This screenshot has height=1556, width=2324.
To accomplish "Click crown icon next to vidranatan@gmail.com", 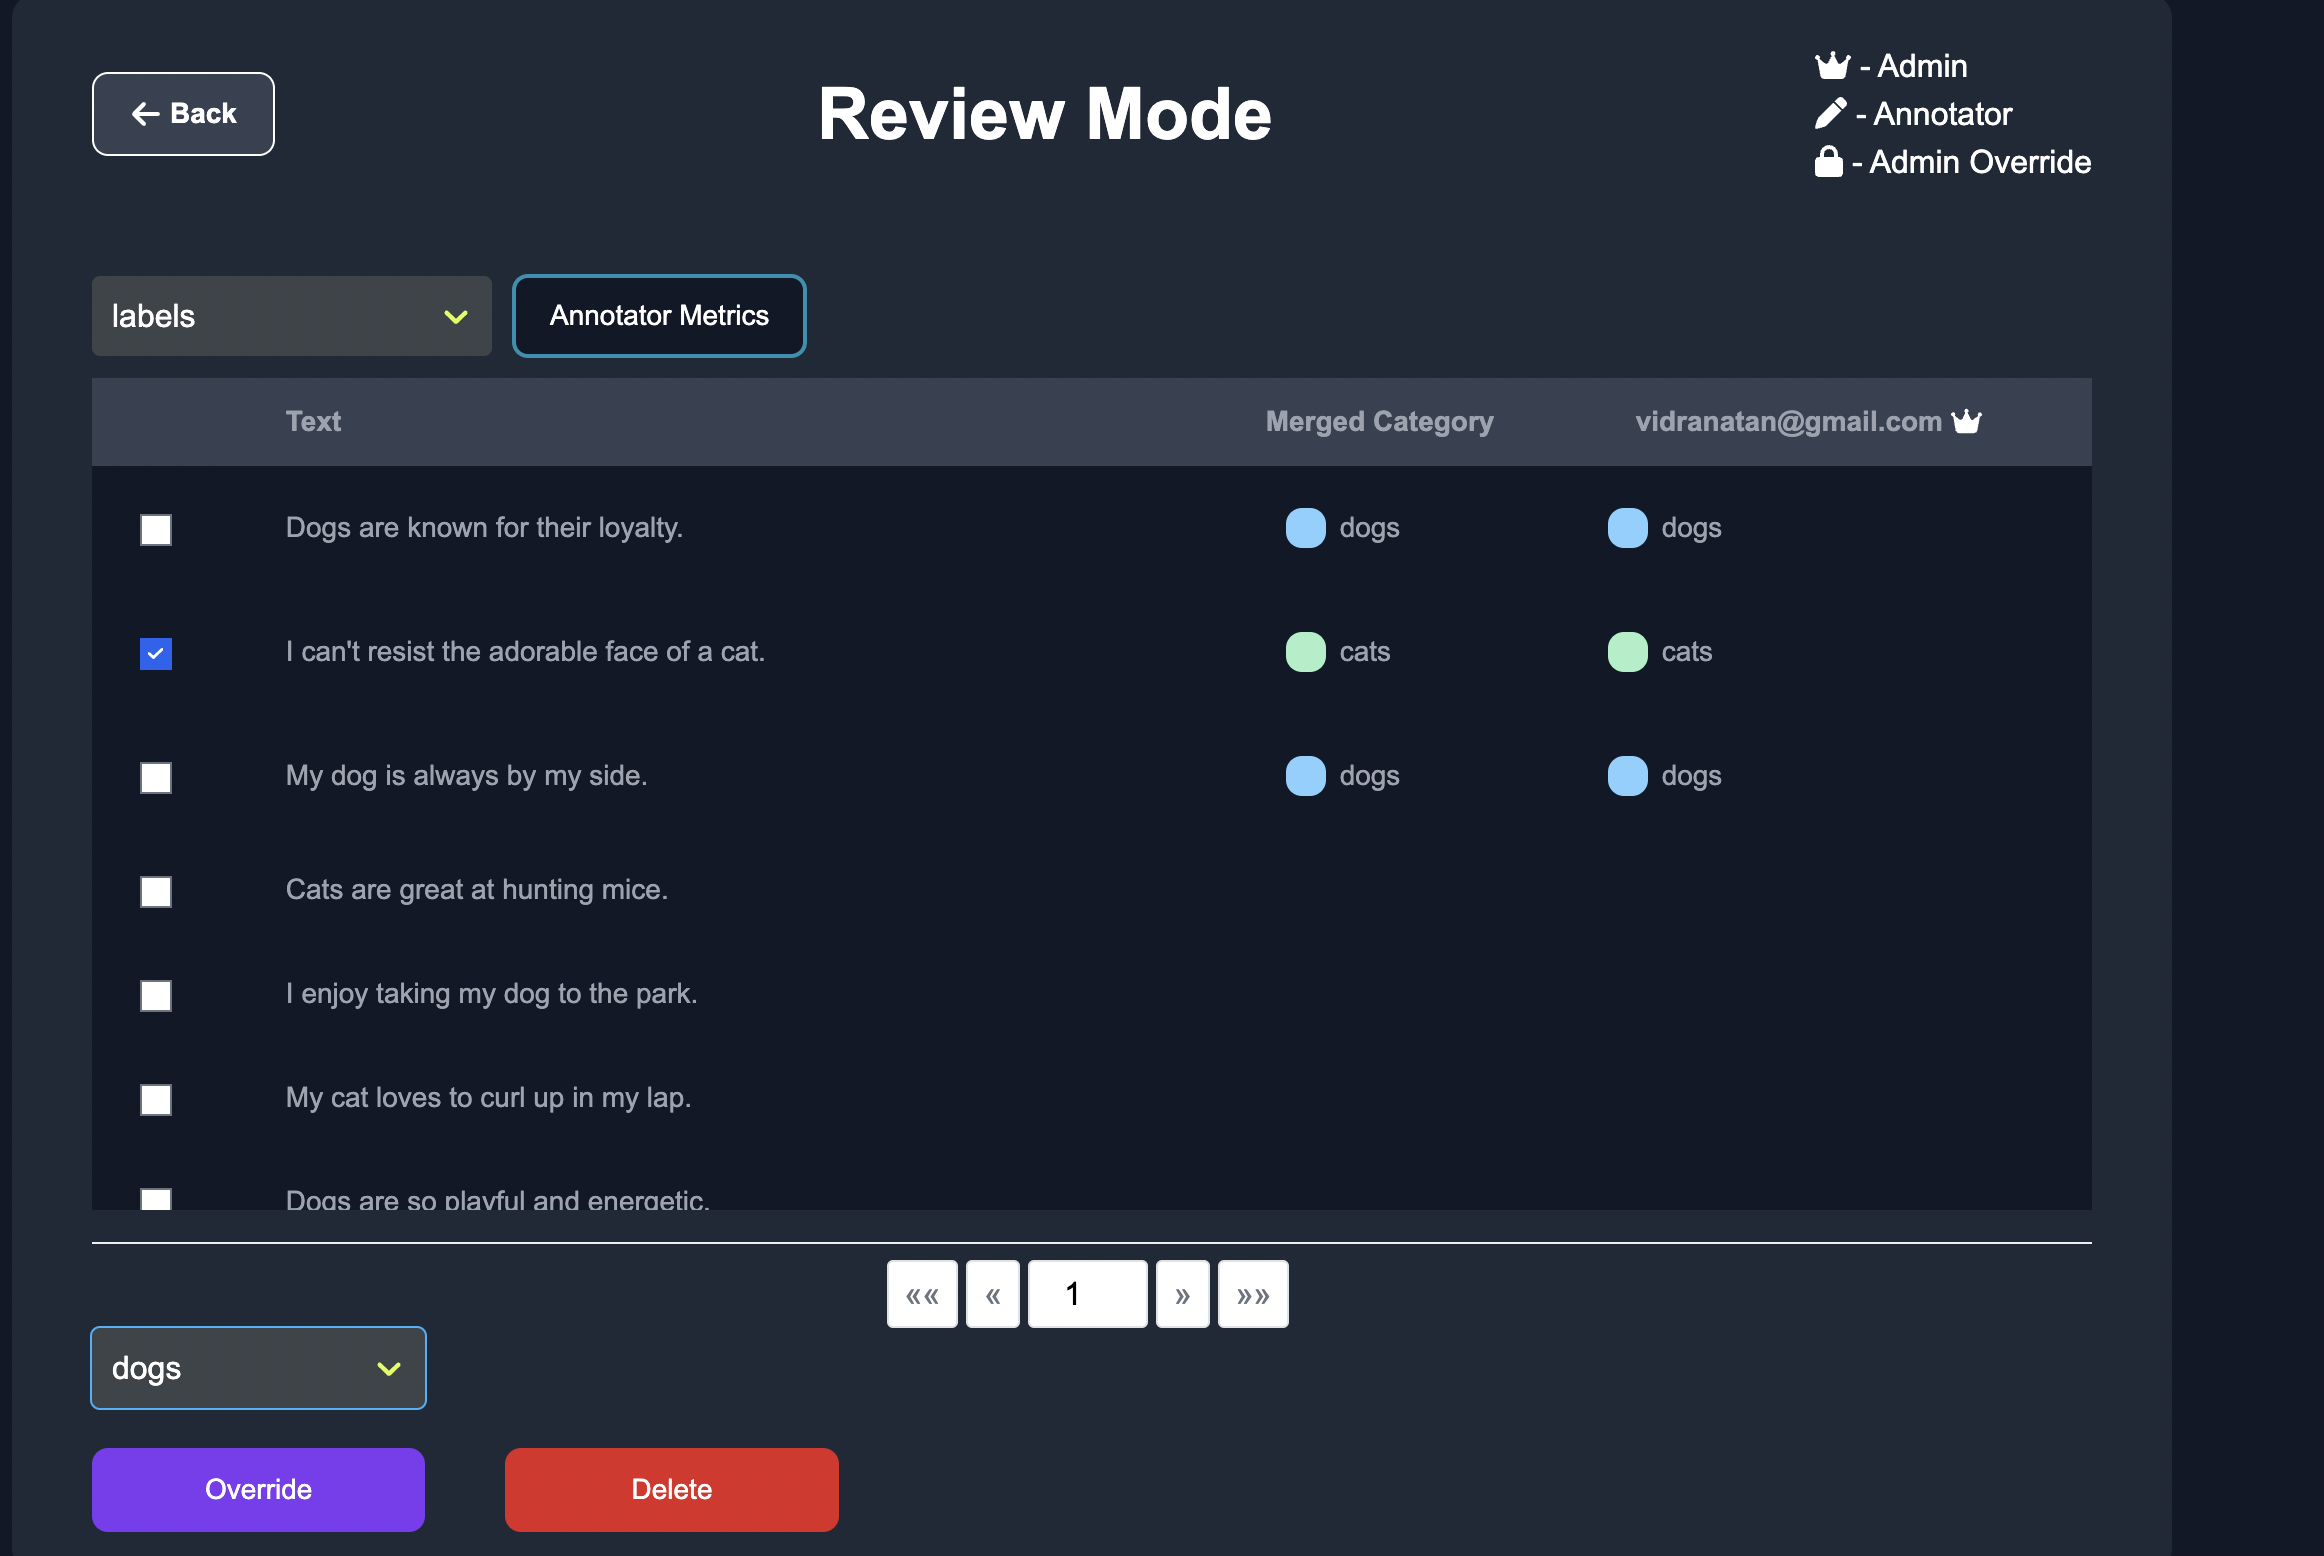I will click(x=1966, y=421).
